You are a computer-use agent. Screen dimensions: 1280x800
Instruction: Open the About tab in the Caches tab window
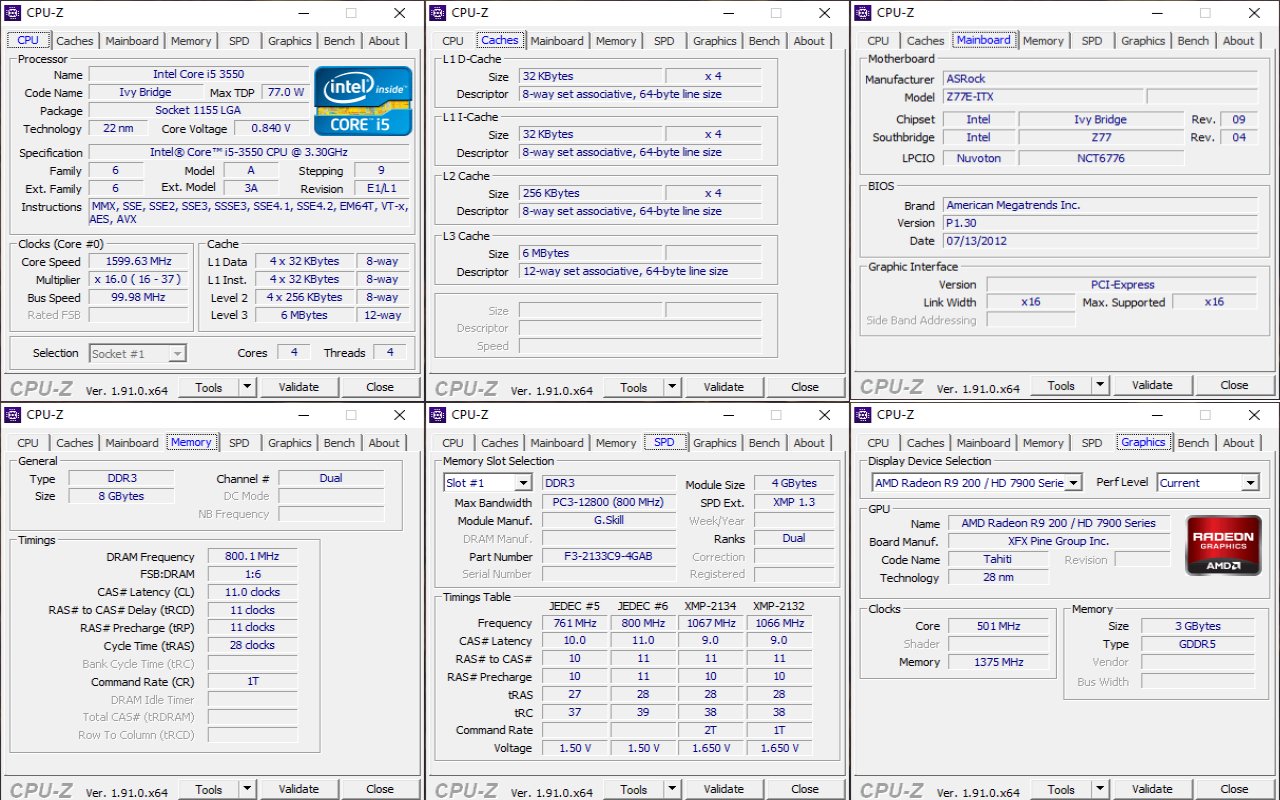(809, 41)
